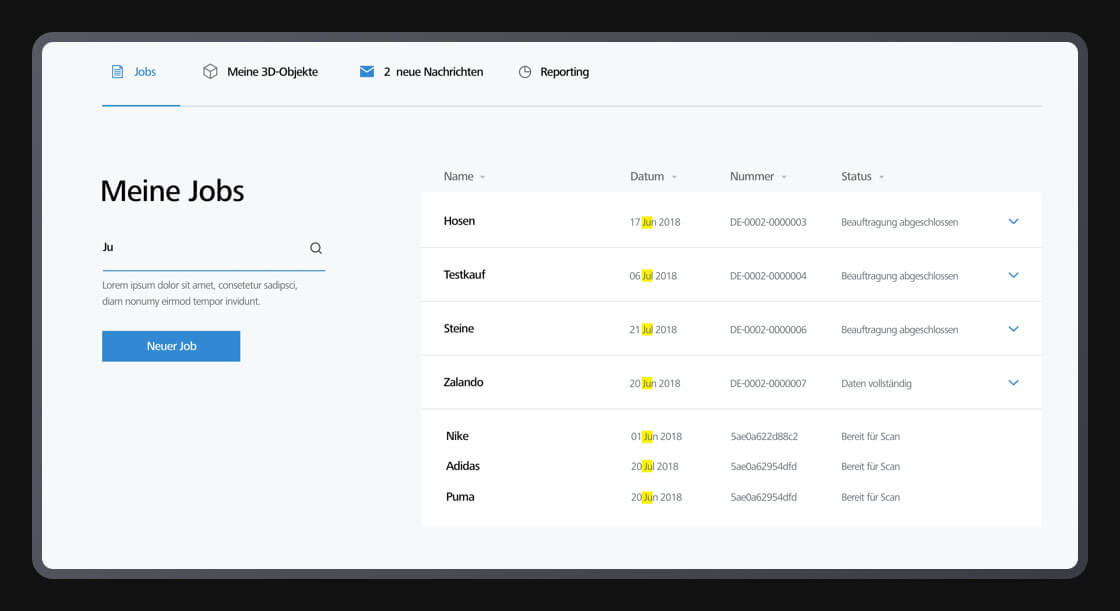This screenshot has height=611, width=1120.
Task: Click the envelope messages icon
Action: point(367,72)
